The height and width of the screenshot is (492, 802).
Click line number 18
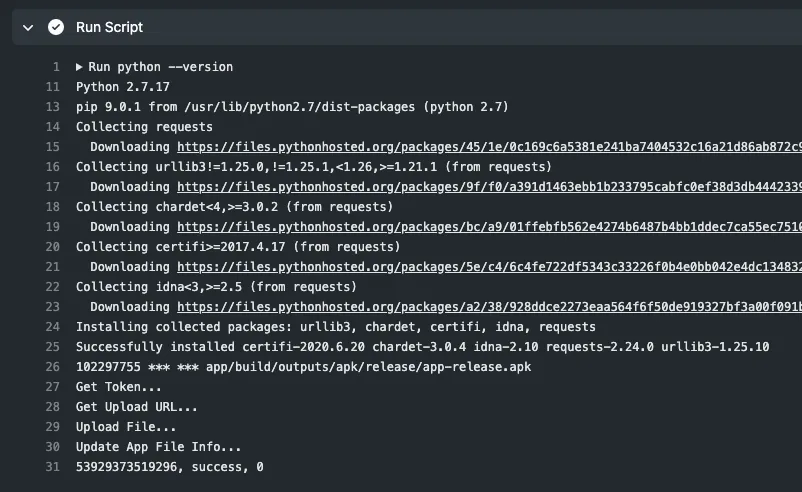click(x=53, y=207)
